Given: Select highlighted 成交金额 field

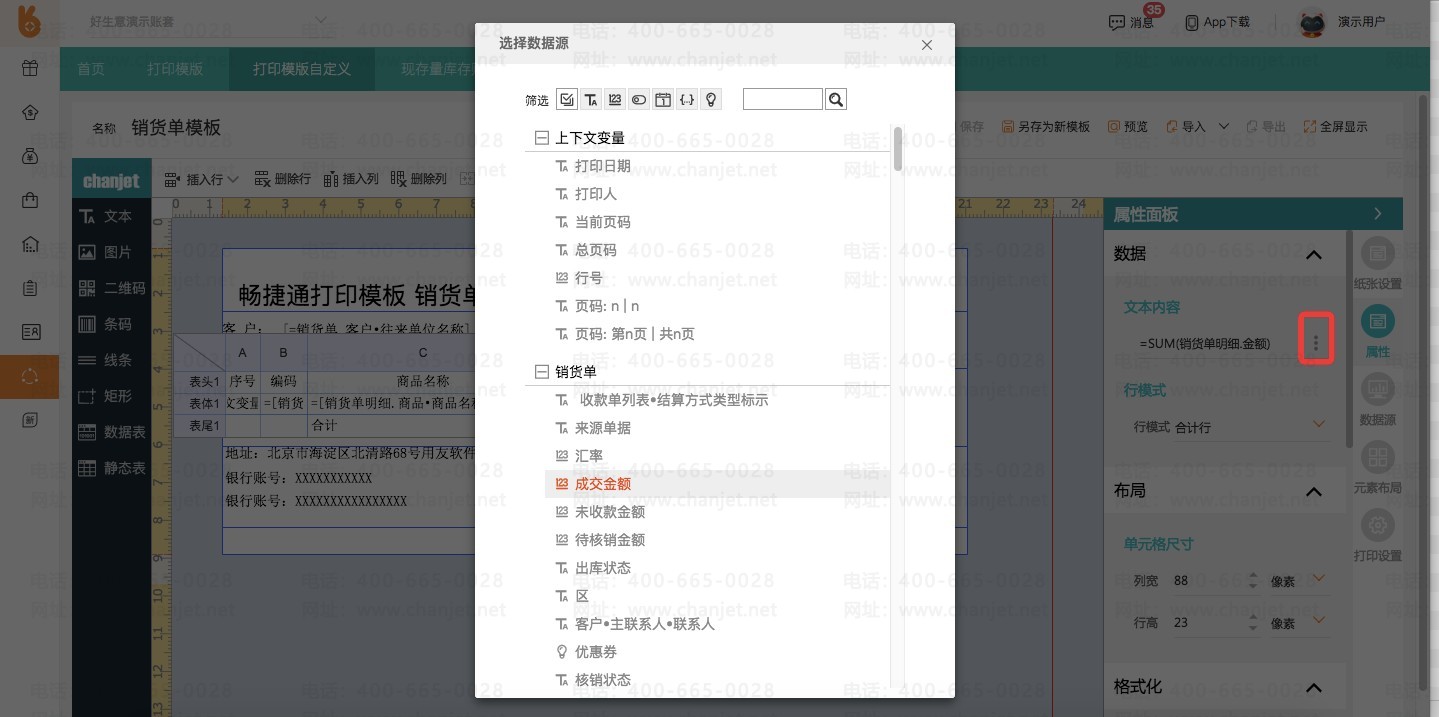Looking at the screenshot, I should [x=717, y=484].
